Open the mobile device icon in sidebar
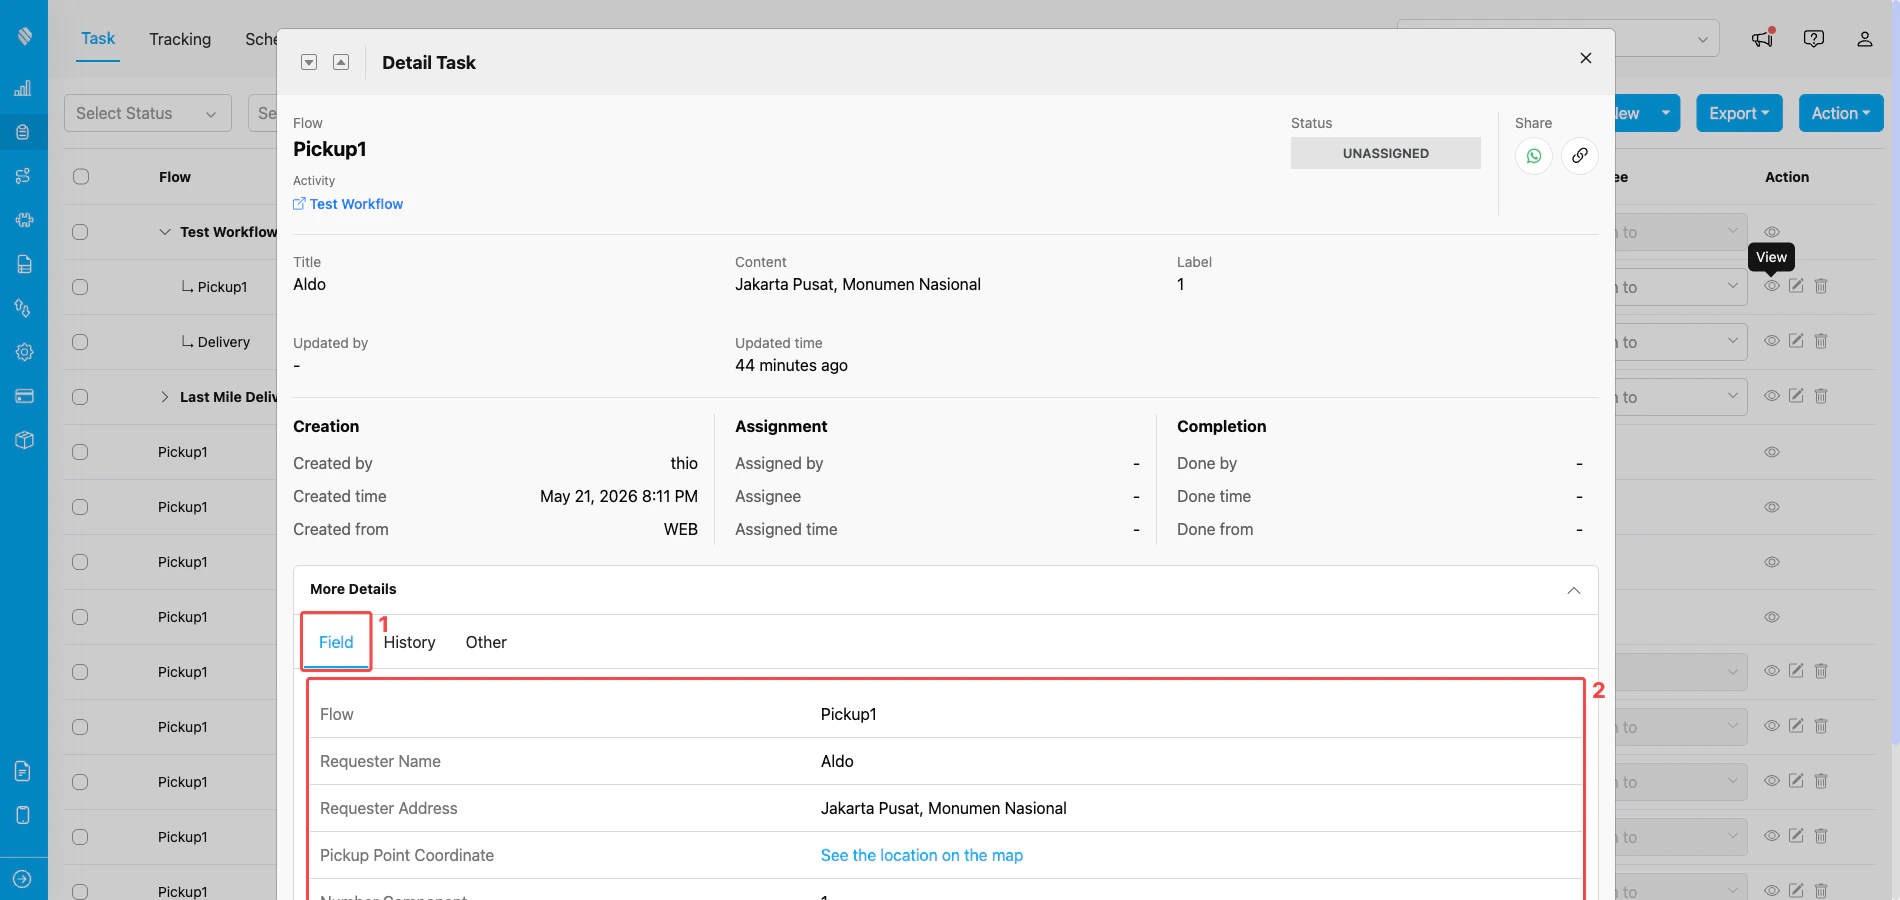The image size is (1900, 900). click(x=23, y=815)
